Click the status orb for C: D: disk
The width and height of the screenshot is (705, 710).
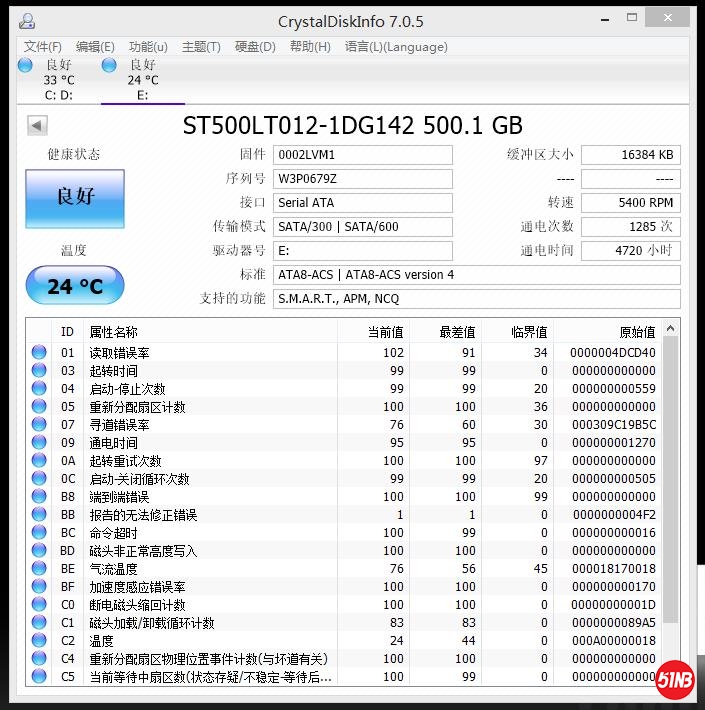pos(26,65)
